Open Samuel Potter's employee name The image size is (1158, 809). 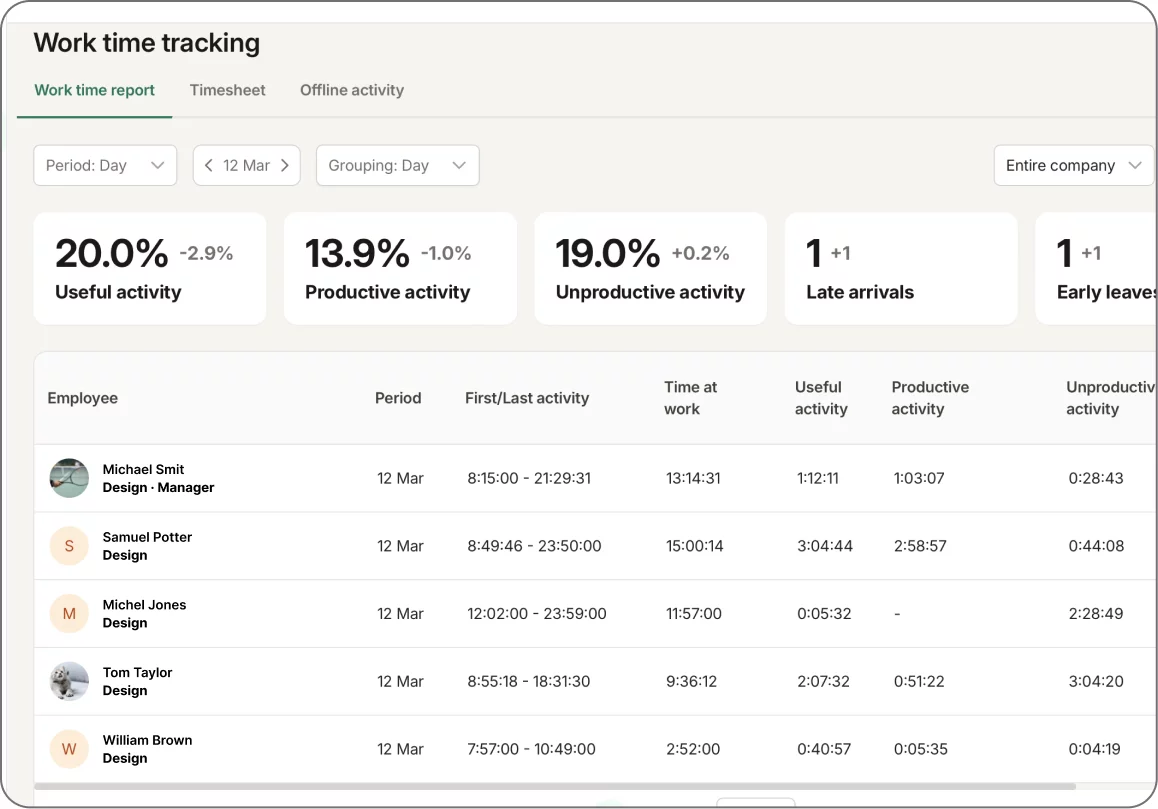click(x=147, y=537)
